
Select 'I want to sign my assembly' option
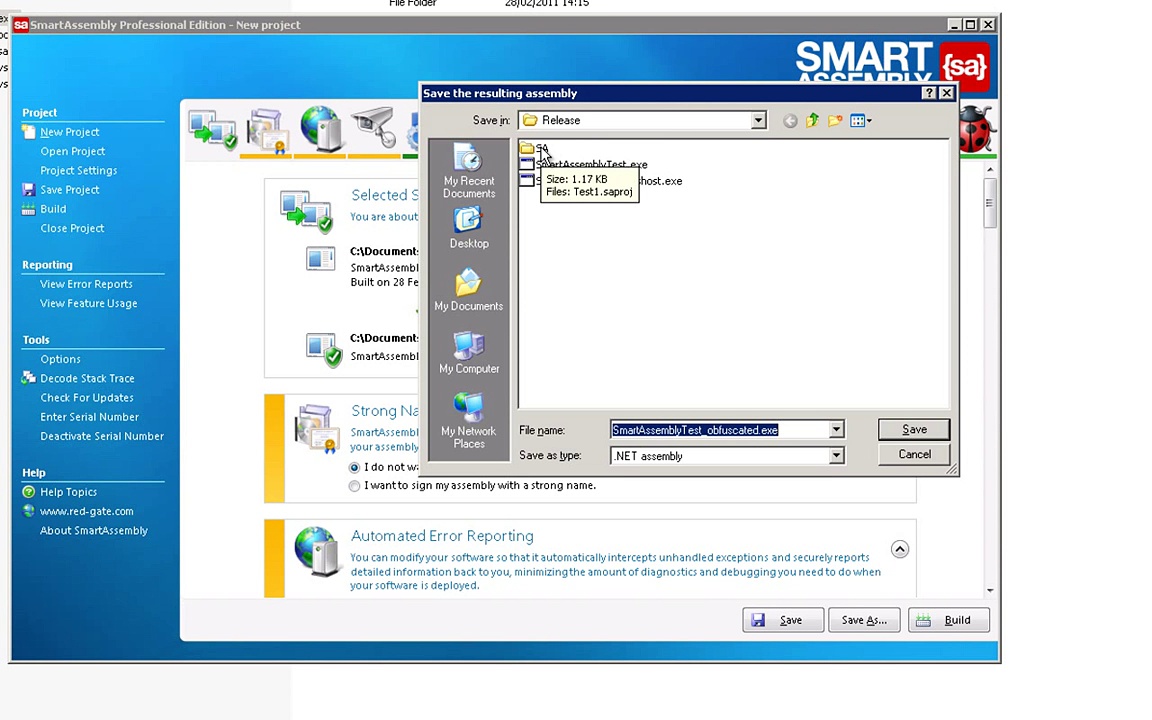point(354,486)
